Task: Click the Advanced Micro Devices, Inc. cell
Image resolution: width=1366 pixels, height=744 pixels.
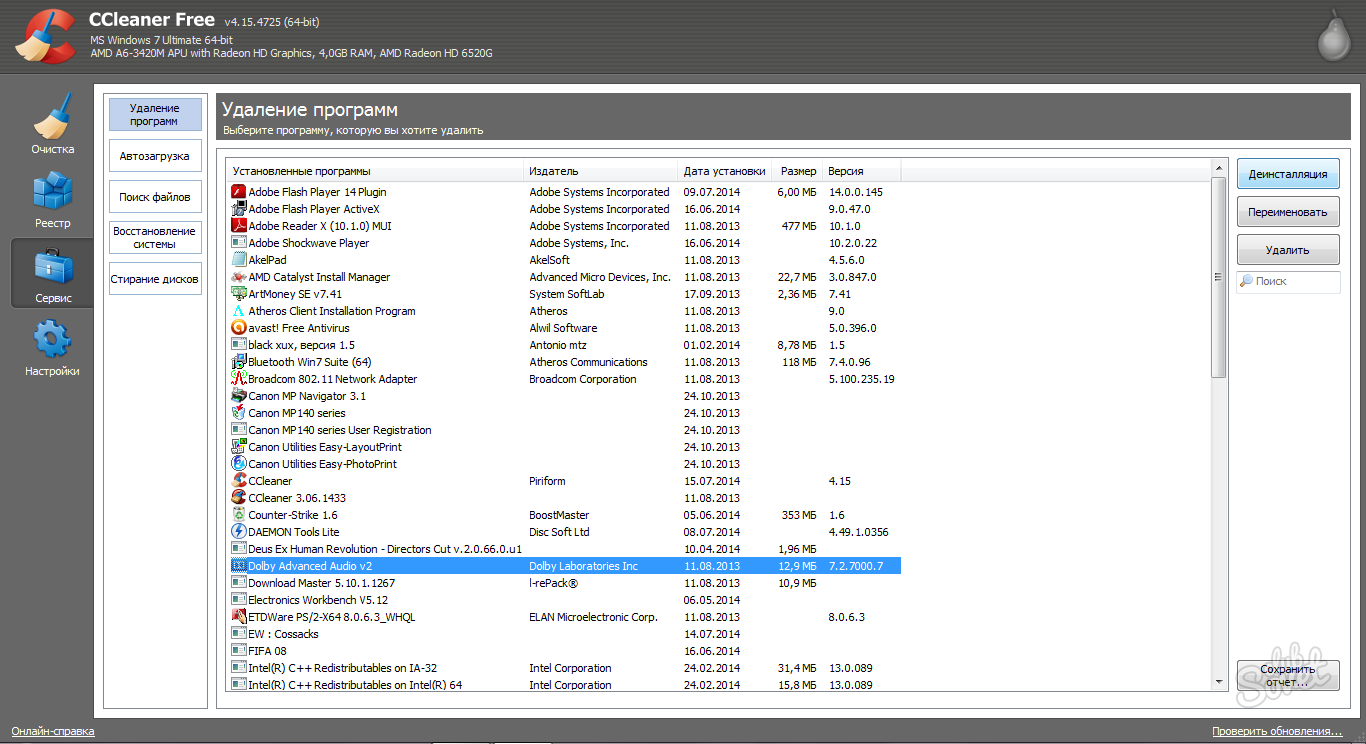Action: pos(600,277)
